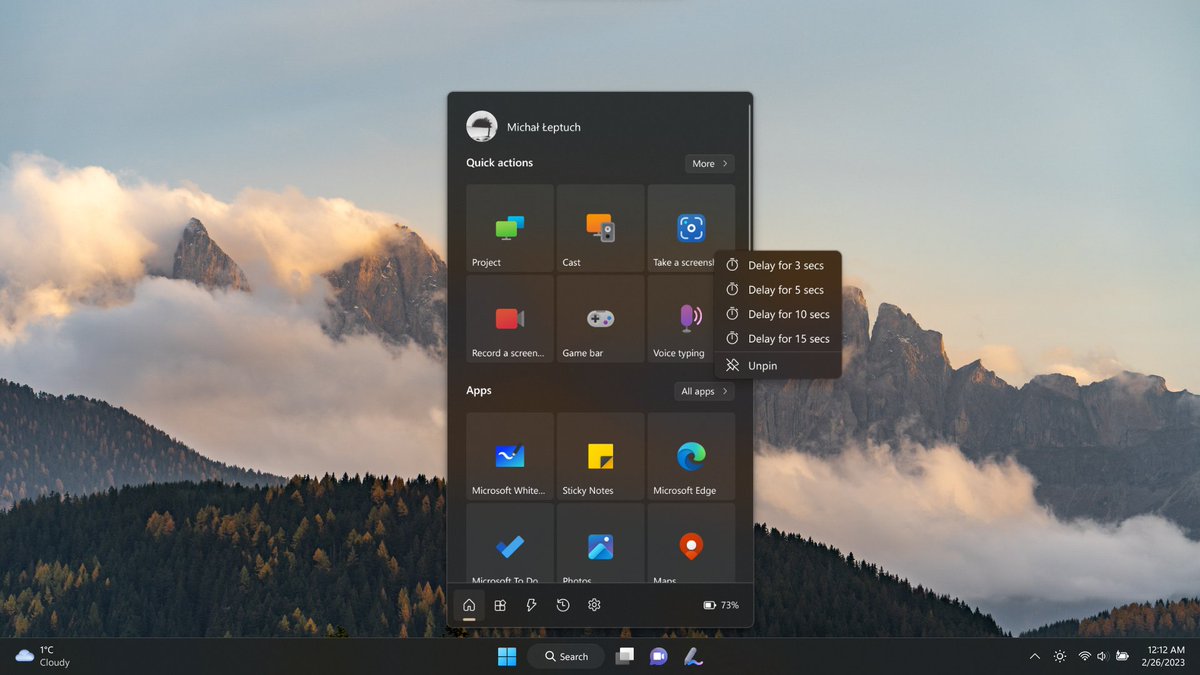
Task: Open the Cast quick action tile
Action: click(600, 228)
